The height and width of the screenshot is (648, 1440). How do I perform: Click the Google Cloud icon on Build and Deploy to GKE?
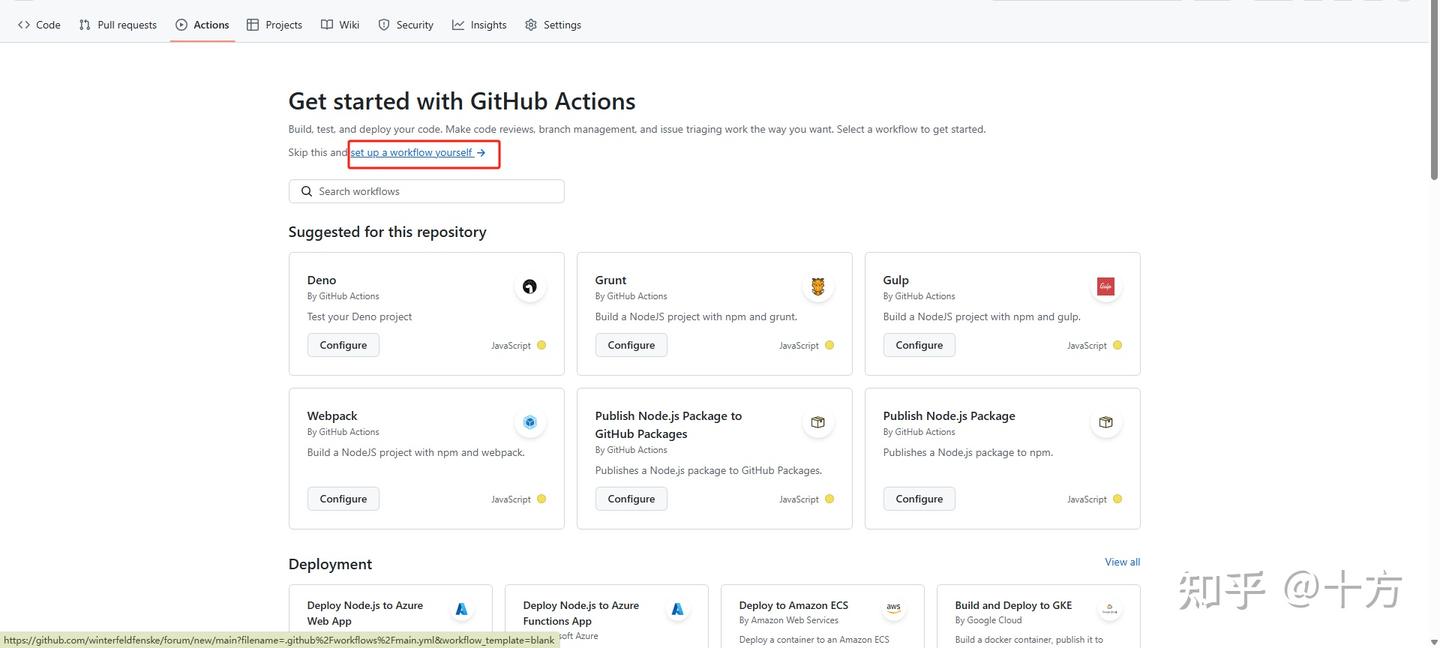pos(1109,608)
